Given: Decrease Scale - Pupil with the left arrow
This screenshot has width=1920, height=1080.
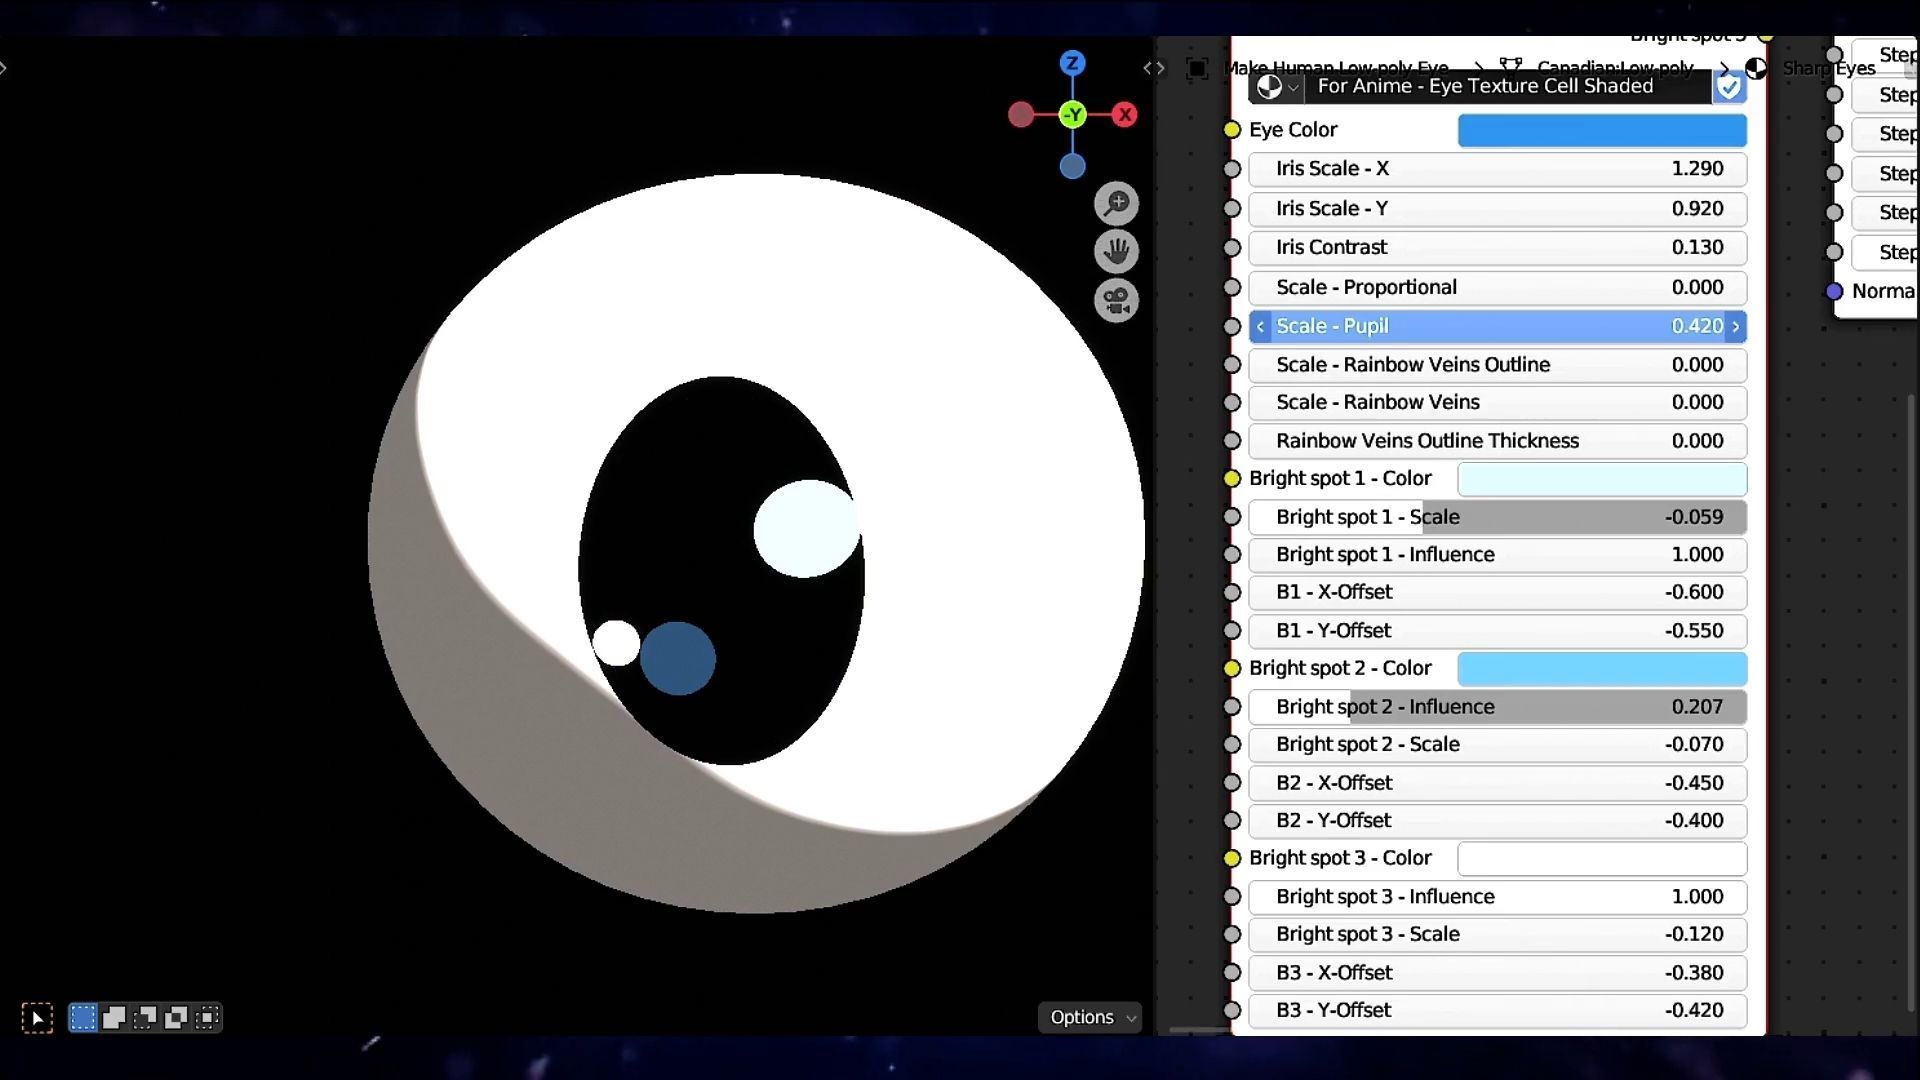Looking at the screenshot, I should 1260,327.
